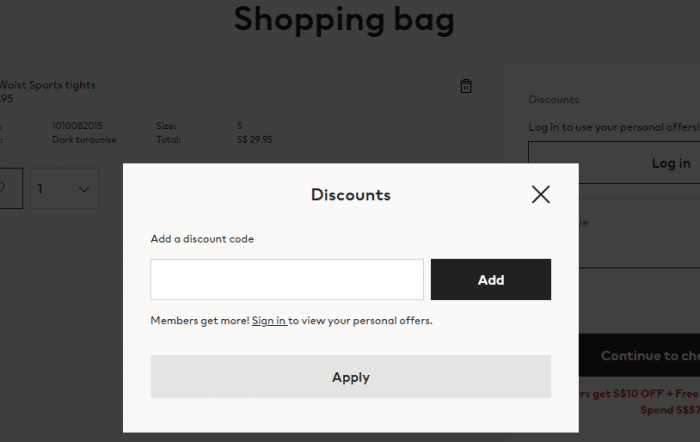Screen dimensions: 700x442
Task: Open the Waist Sports tights product name
Action: click(47, 85)
